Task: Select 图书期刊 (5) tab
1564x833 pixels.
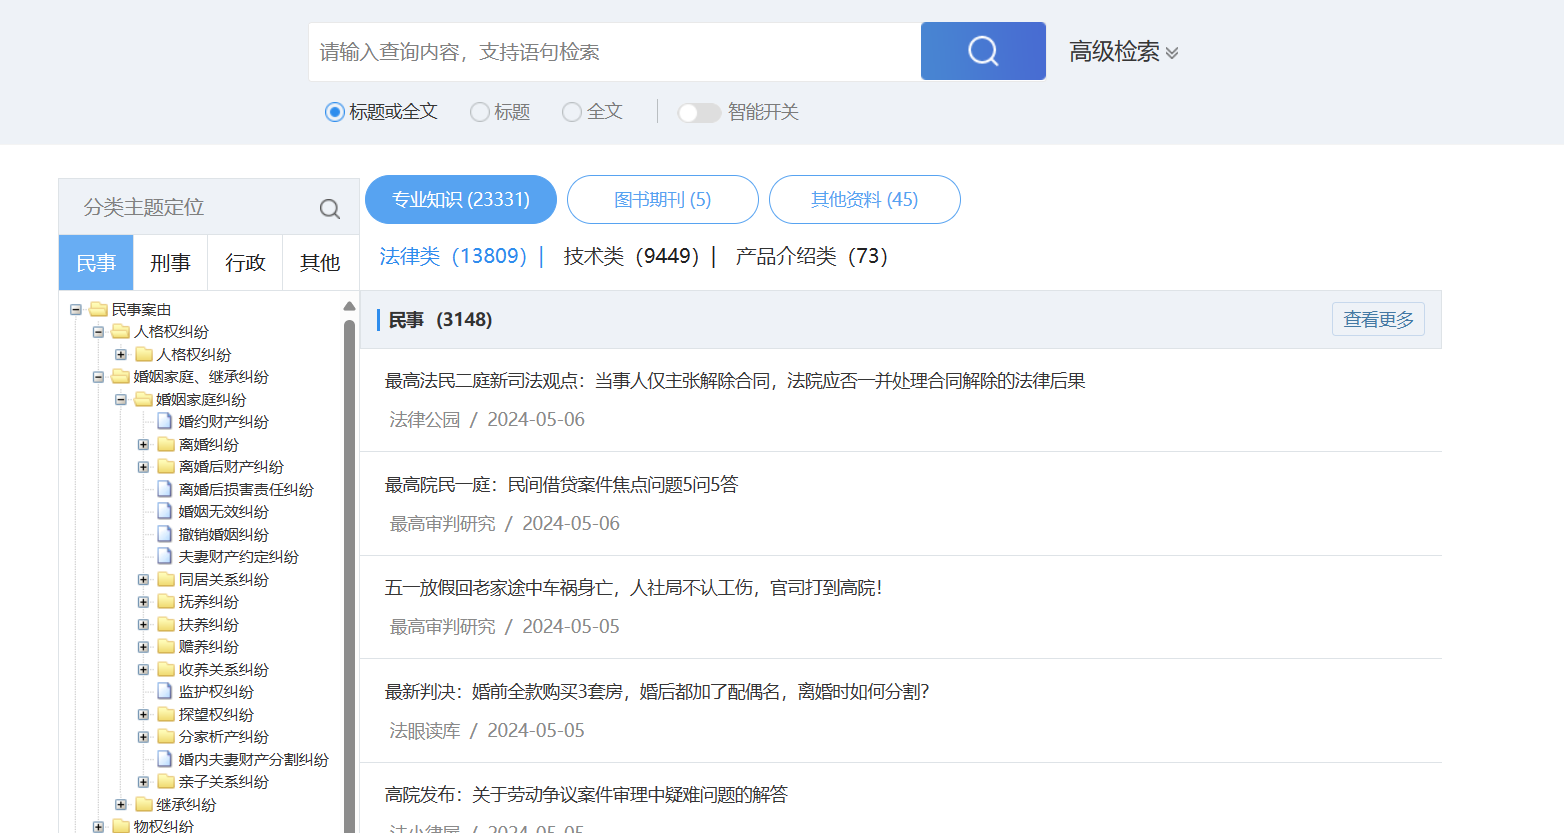Action: coord(663,199)
